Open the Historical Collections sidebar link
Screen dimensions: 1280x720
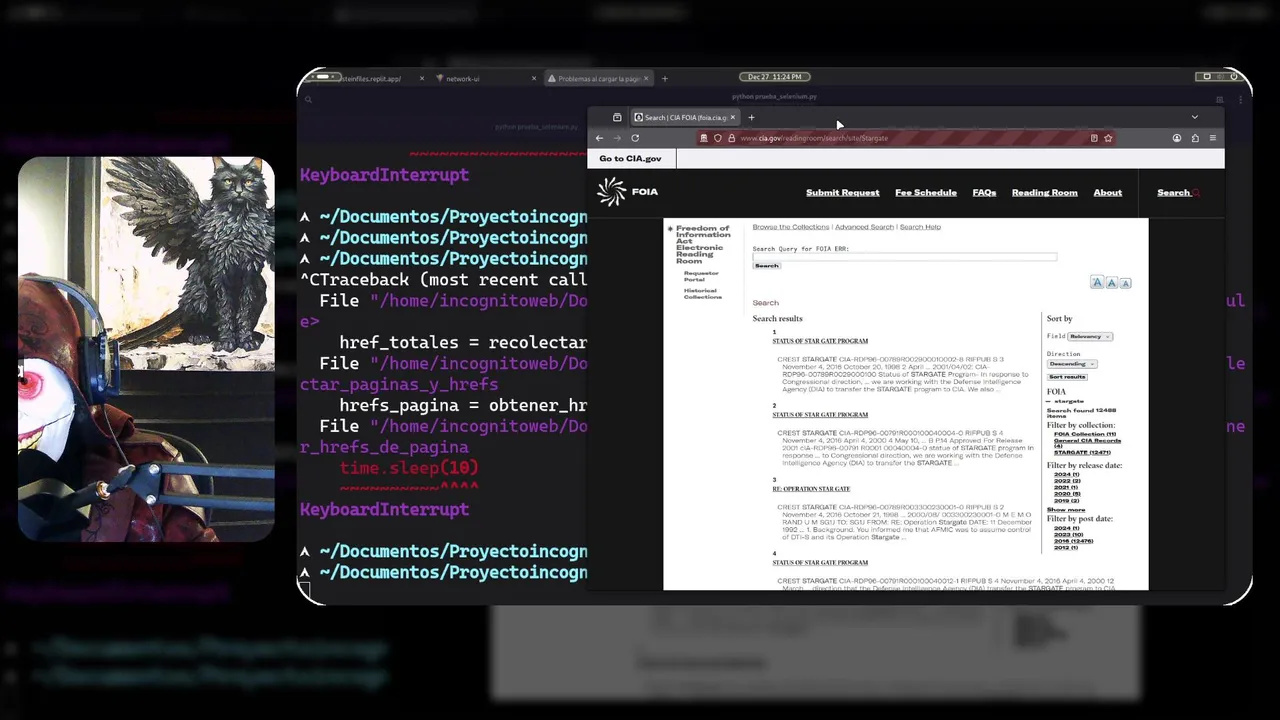pyautogui.click(x=702, y=293)
